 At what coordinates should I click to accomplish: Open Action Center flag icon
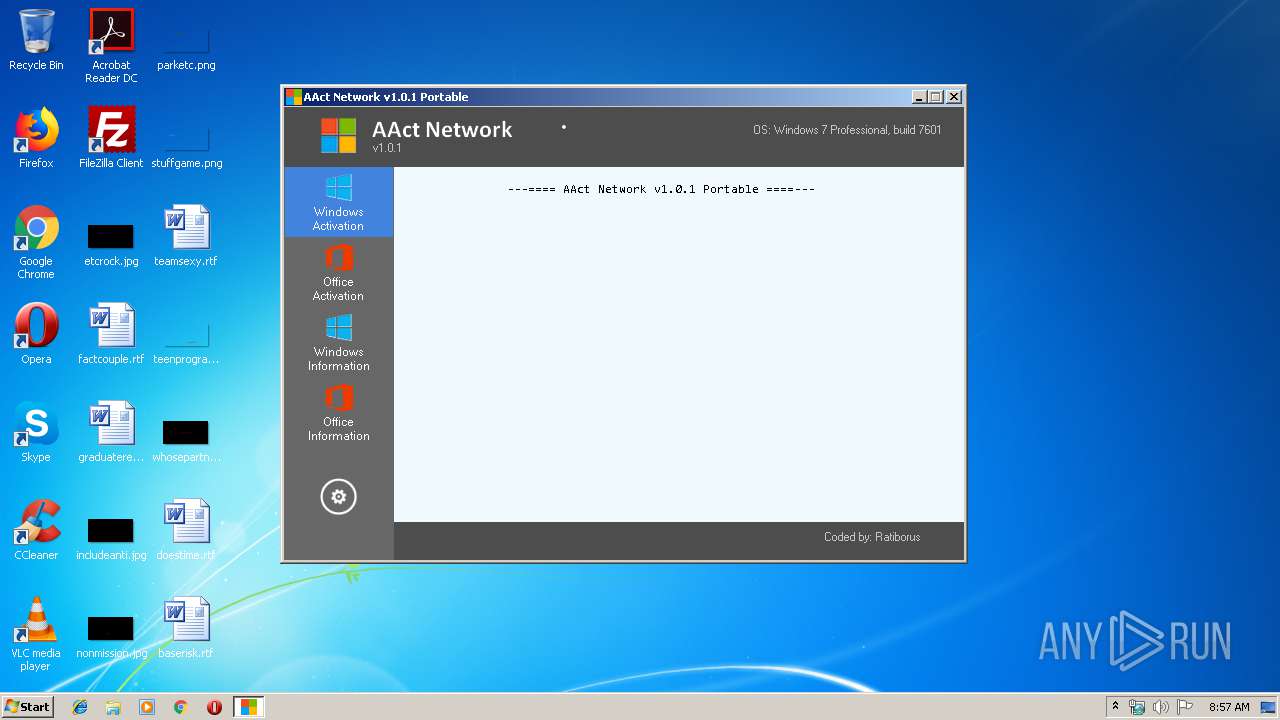1185,707
